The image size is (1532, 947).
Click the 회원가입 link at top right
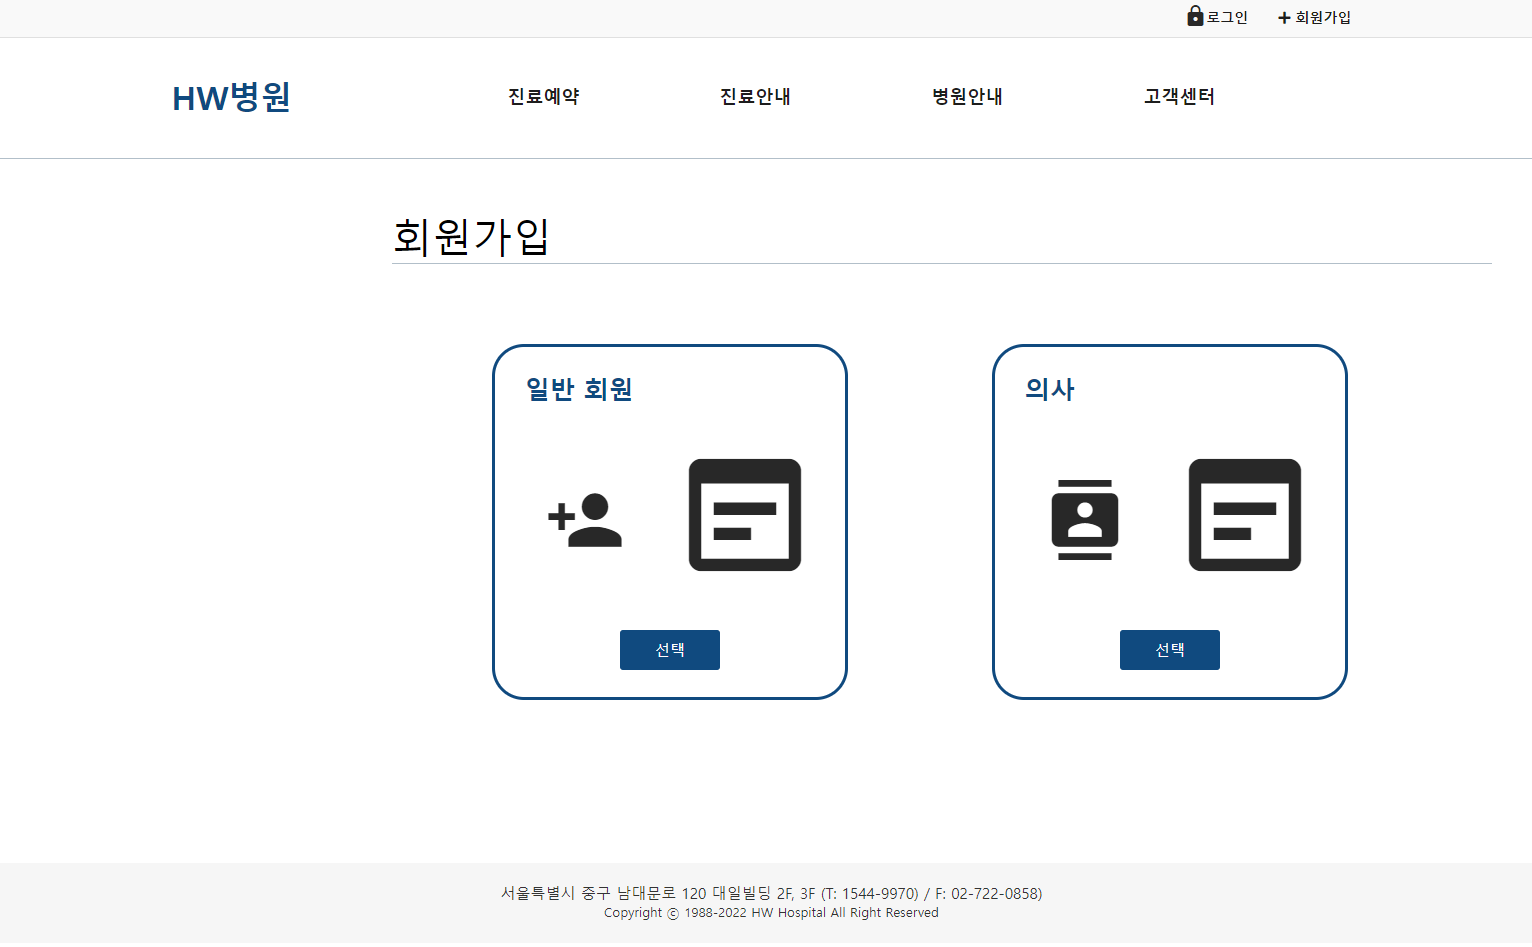[1322, 17]
